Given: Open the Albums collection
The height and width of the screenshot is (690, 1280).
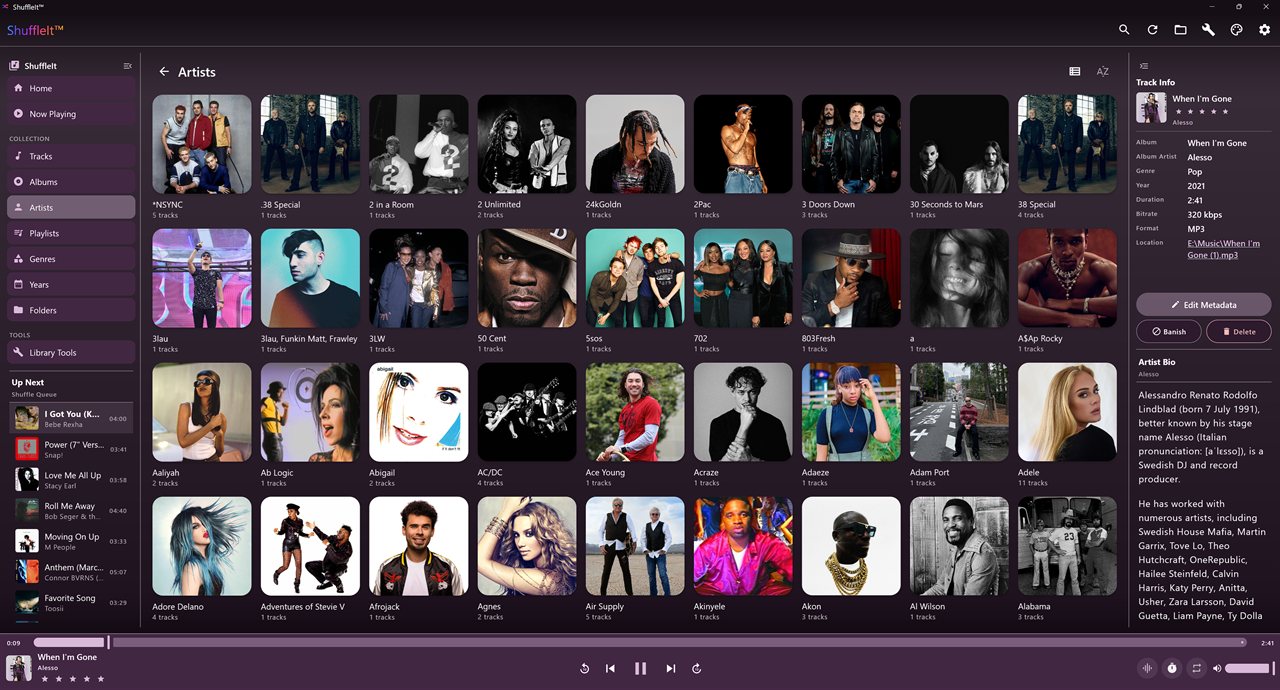Looking at the screenshot, I should (x=71, y=182).
